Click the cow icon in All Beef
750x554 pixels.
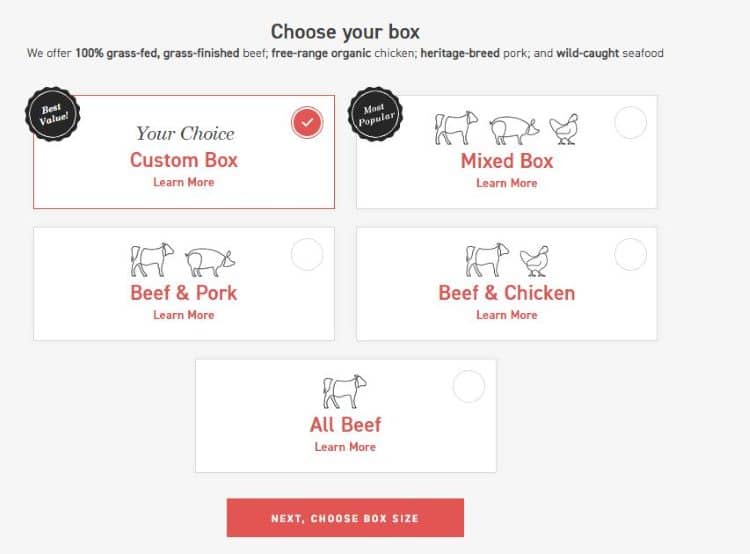pos(345,392)
